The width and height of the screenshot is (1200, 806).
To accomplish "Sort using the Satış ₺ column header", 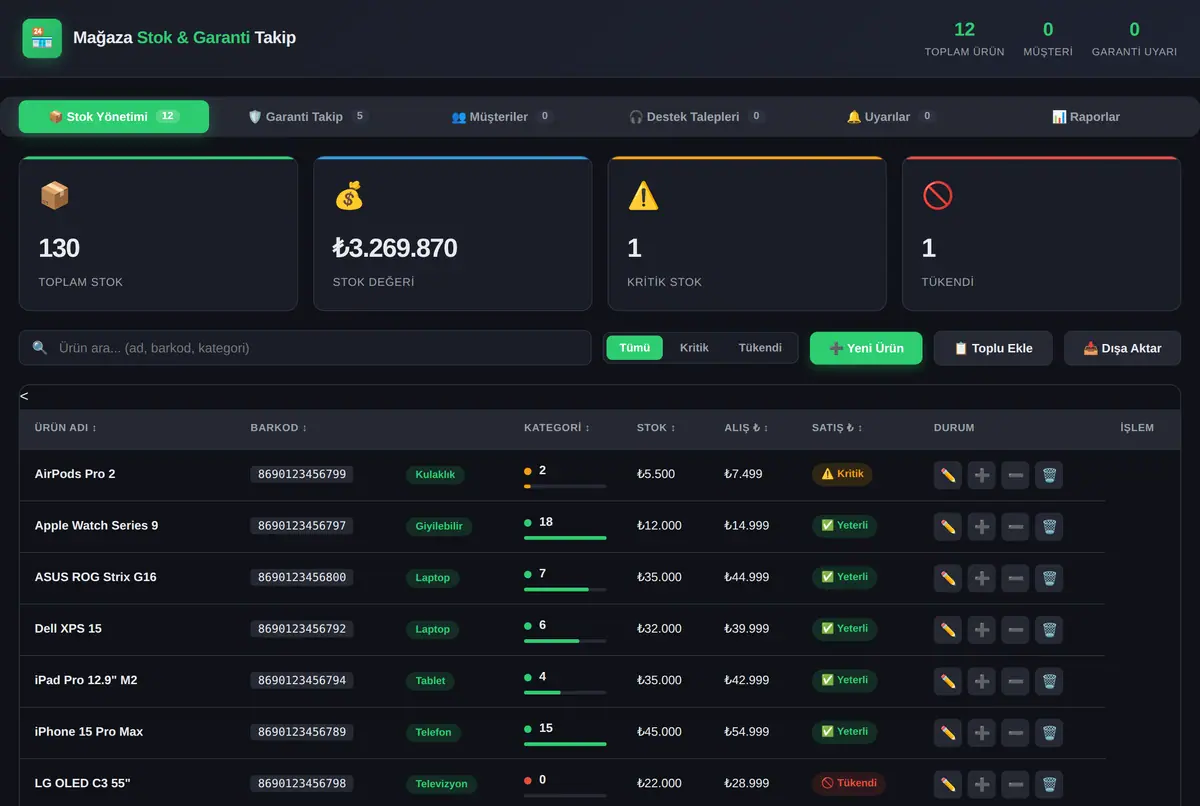I will click(837, 428).
